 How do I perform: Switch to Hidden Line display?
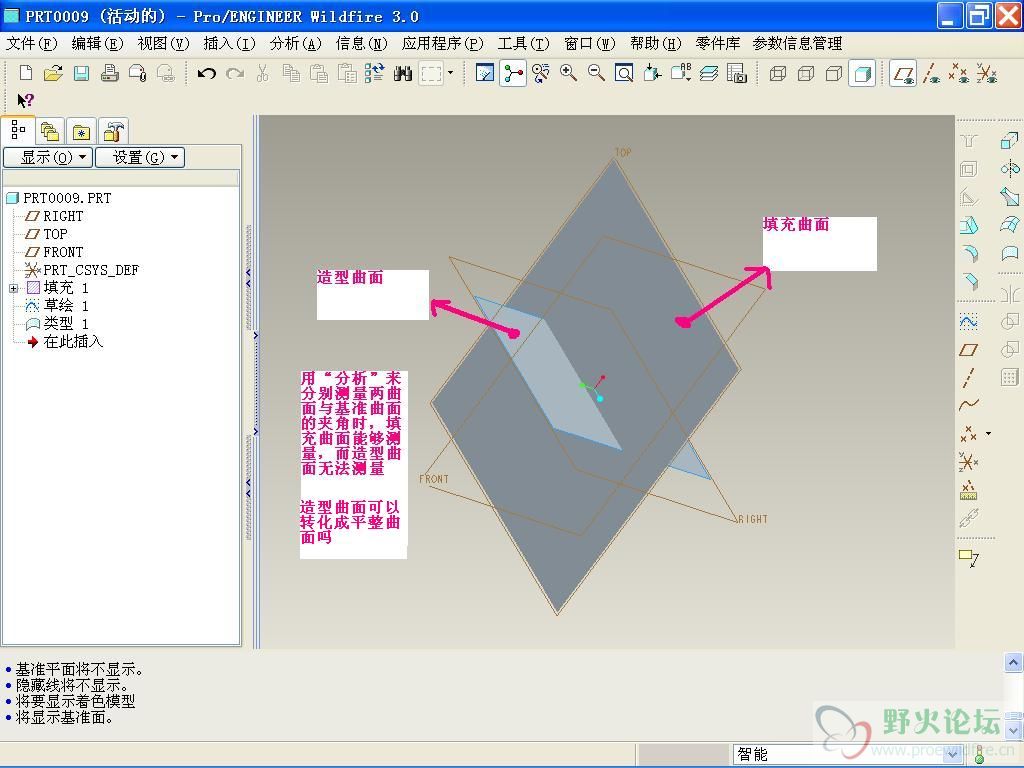coord(806,73)
